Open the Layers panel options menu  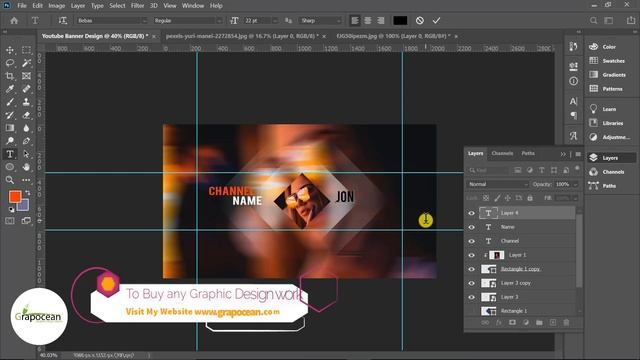pyautogui.click(x=578, y=154)
